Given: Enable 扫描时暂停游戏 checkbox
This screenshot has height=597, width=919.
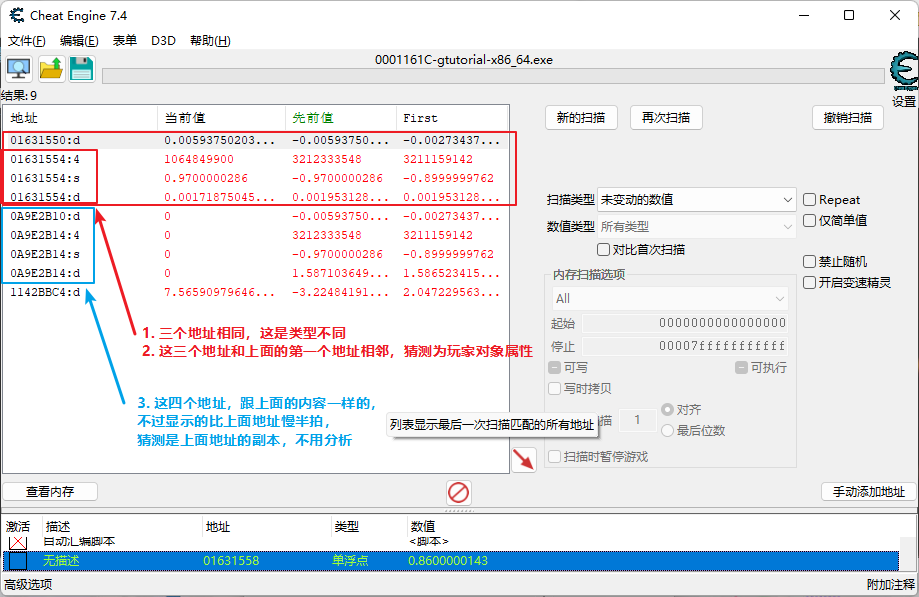Looking at the screenshot, I should point(554,456).
